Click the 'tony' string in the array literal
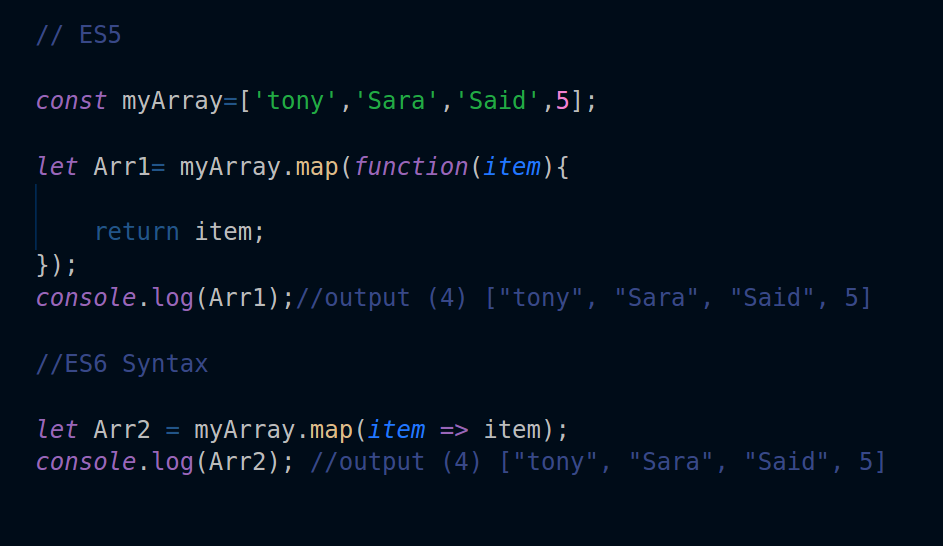The height and width of the screenshot is (546, 943). pos(295,100)
